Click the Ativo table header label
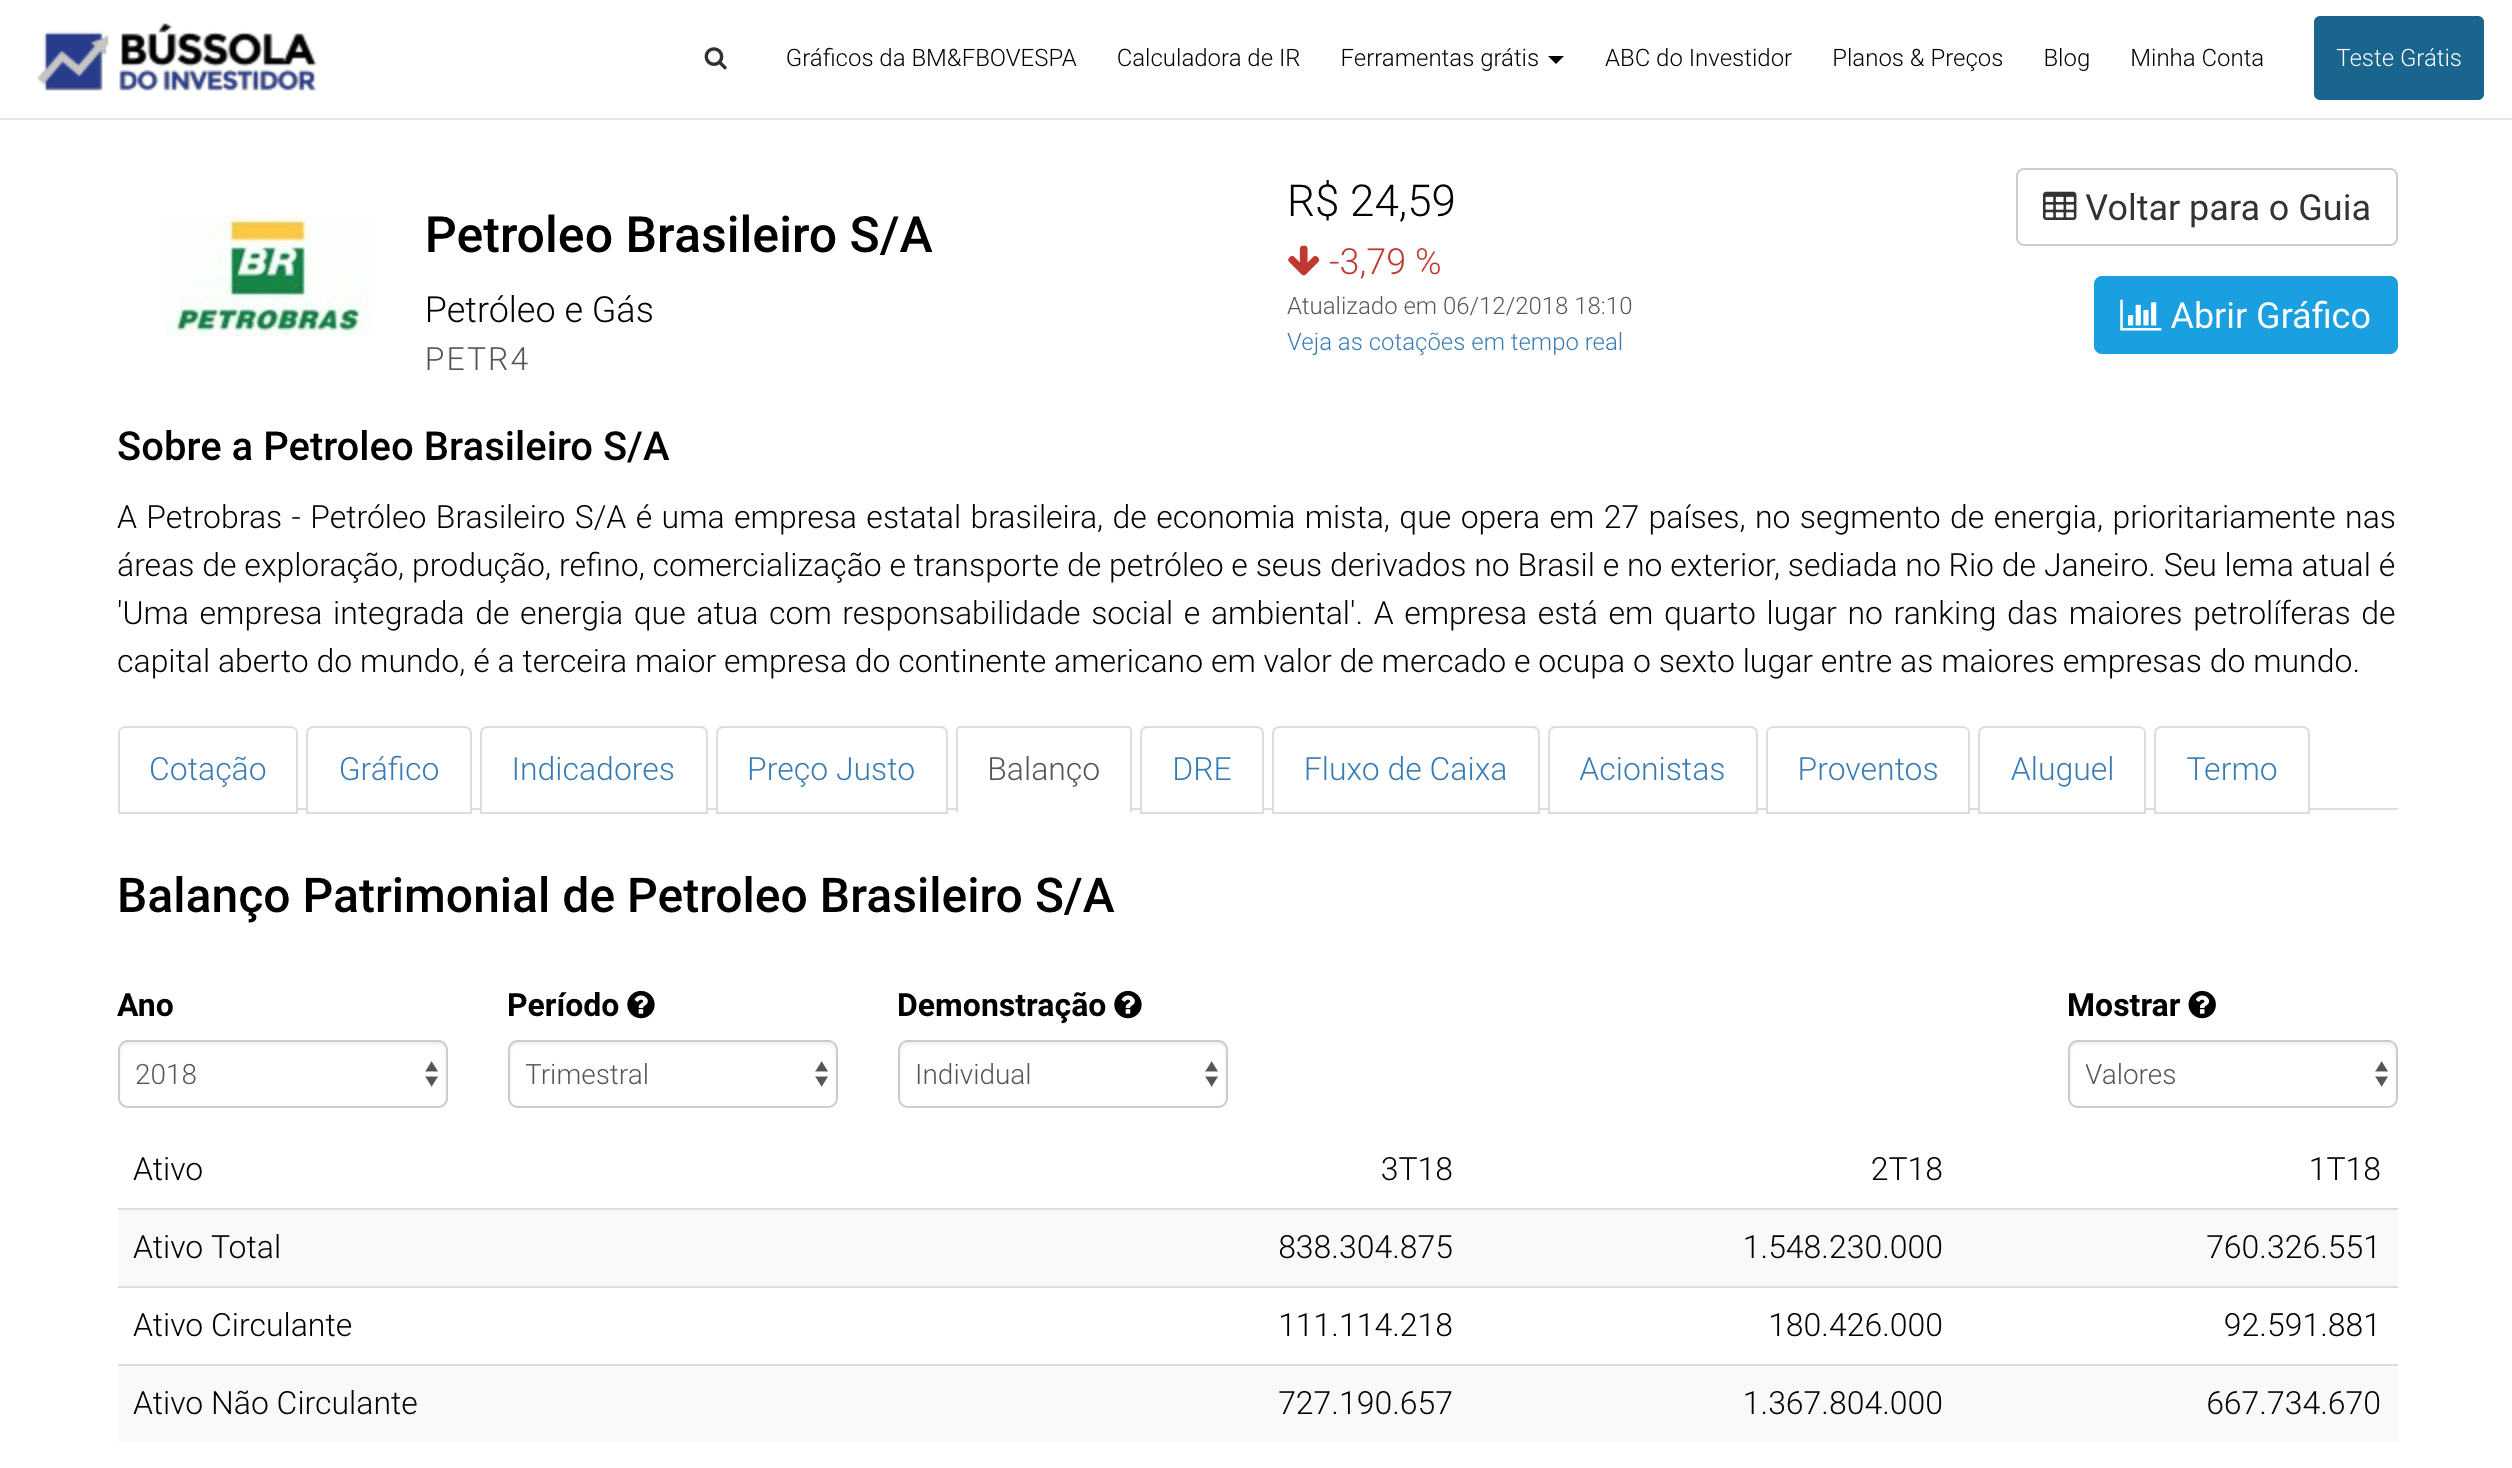 click(168, 1169)
